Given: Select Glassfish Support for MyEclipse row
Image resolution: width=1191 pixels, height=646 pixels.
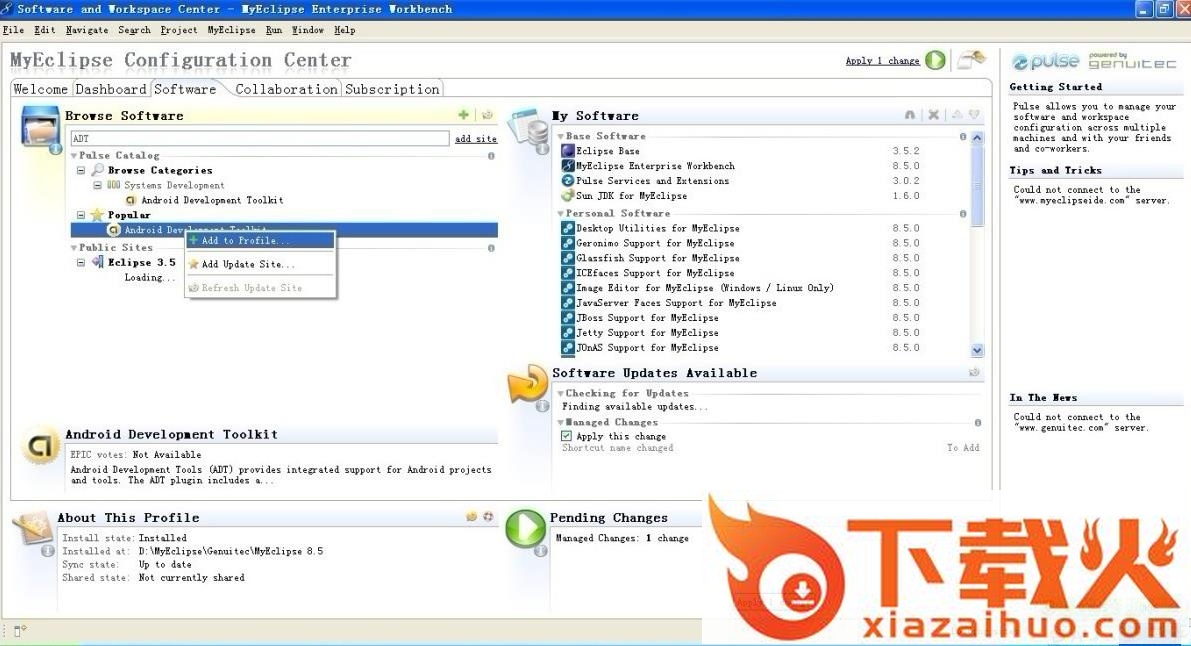Looking at the screenshot, I should coord(741,258).
